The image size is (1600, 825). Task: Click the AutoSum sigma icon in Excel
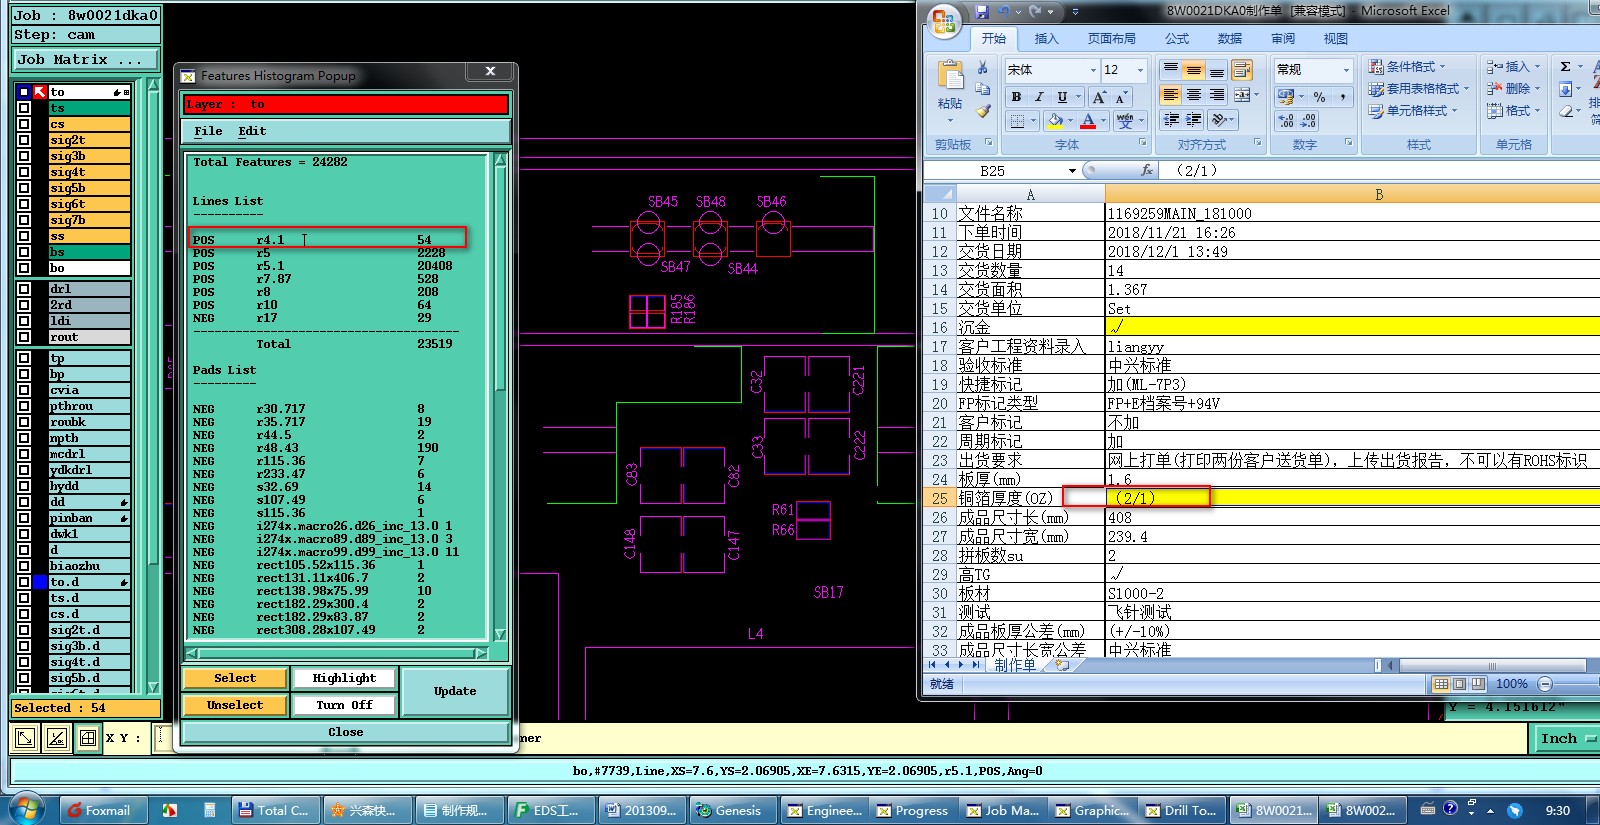coord(1565,66)
